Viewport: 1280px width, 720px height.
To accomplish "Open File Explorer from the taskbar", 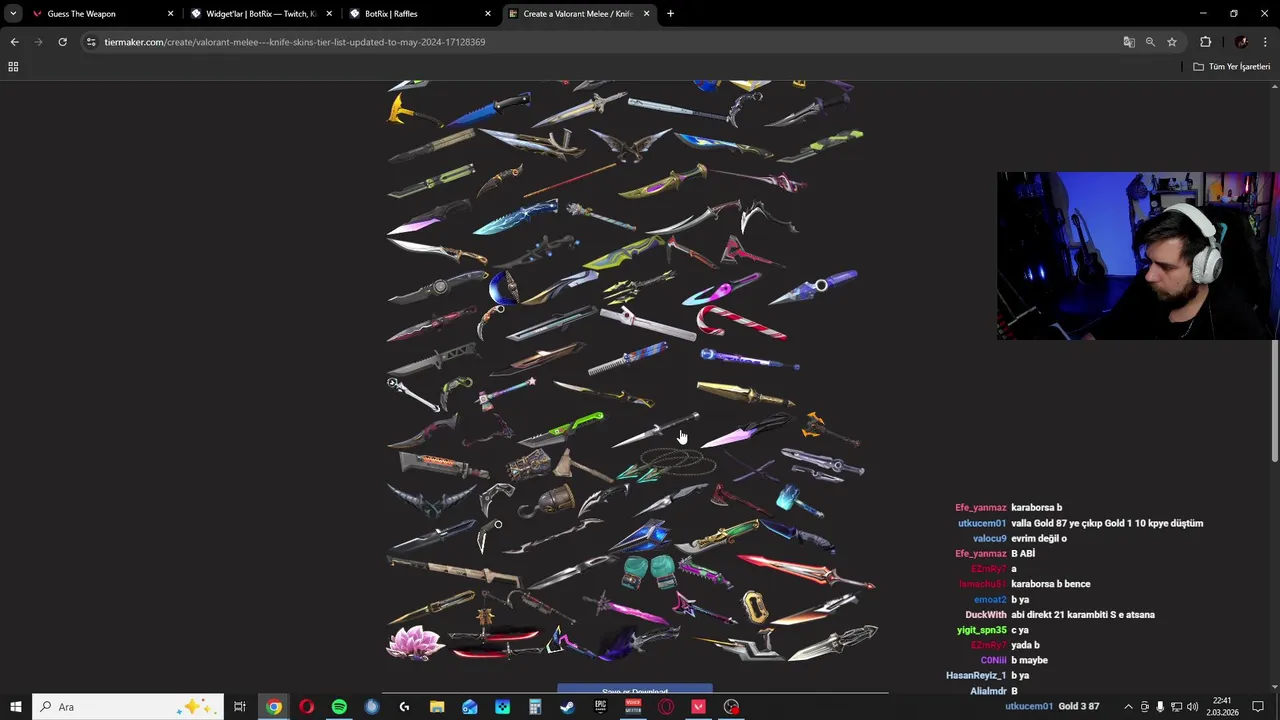I will click(437, 707).
